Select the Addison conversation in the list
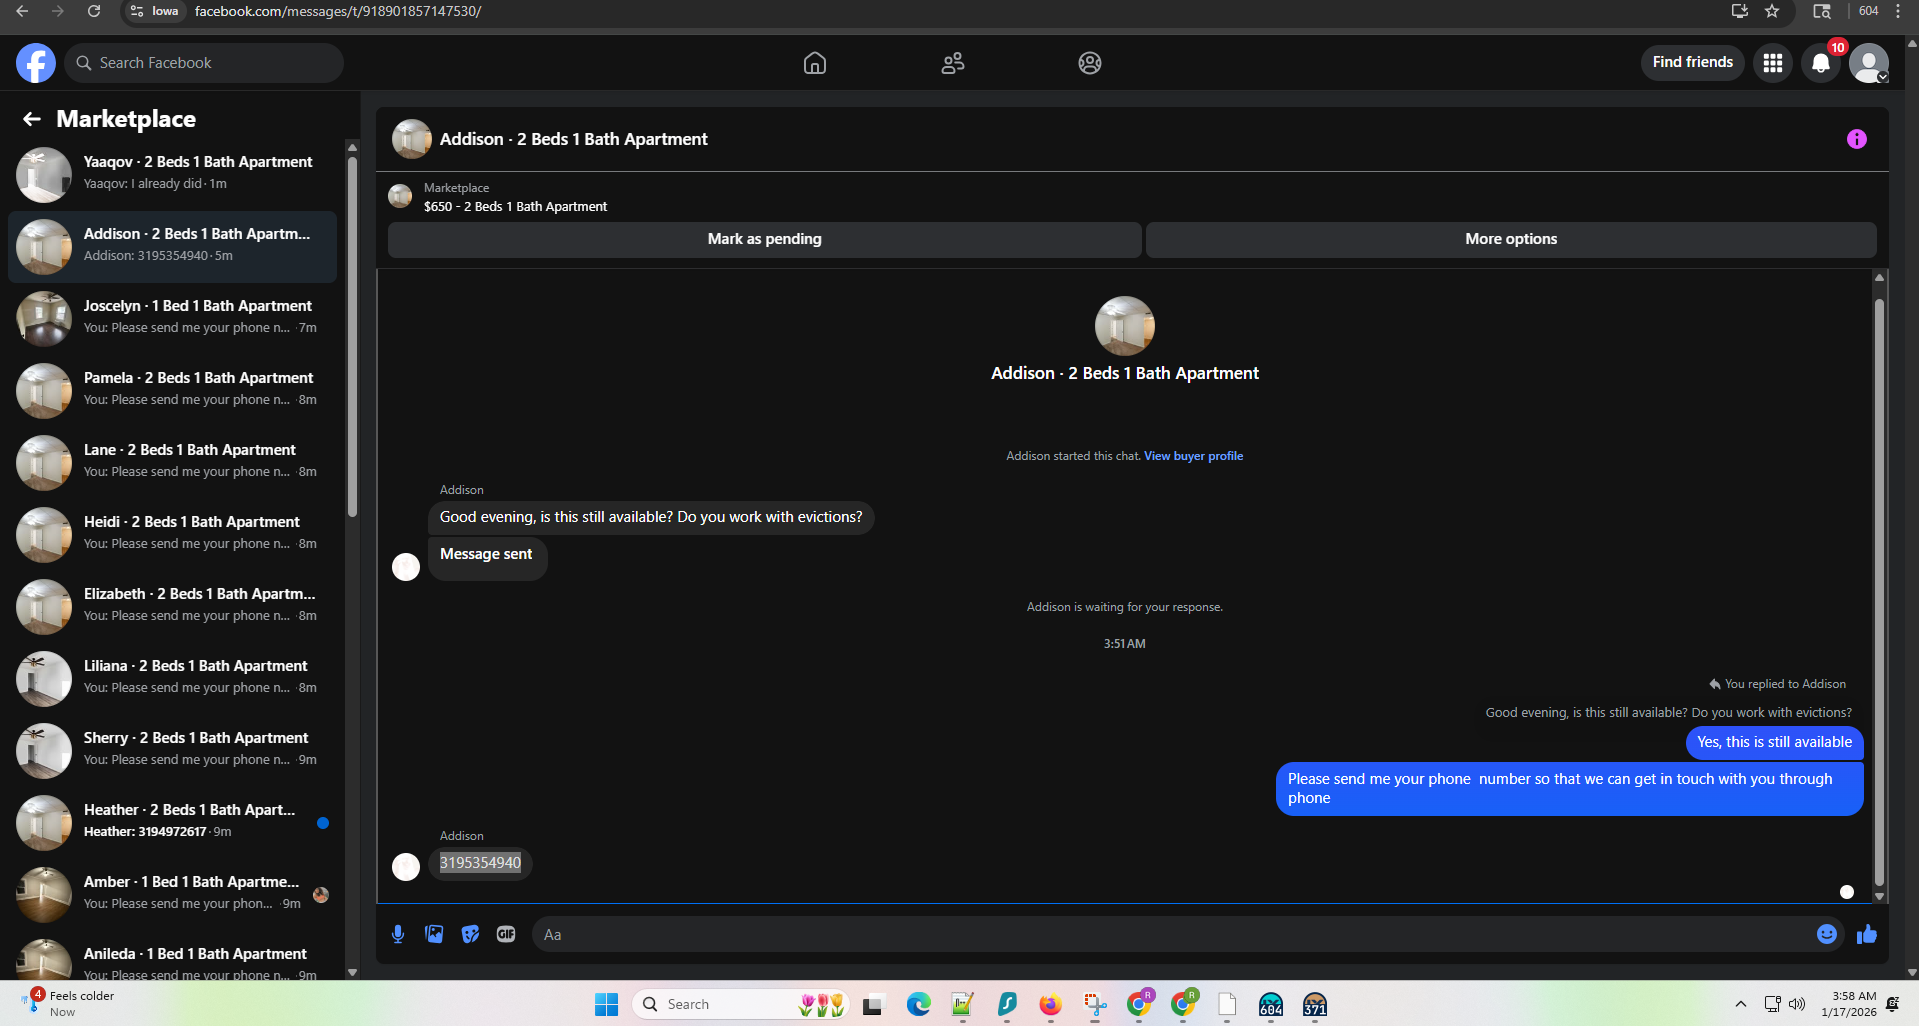Screen dimensions: 1919x1026 (172, 246)
